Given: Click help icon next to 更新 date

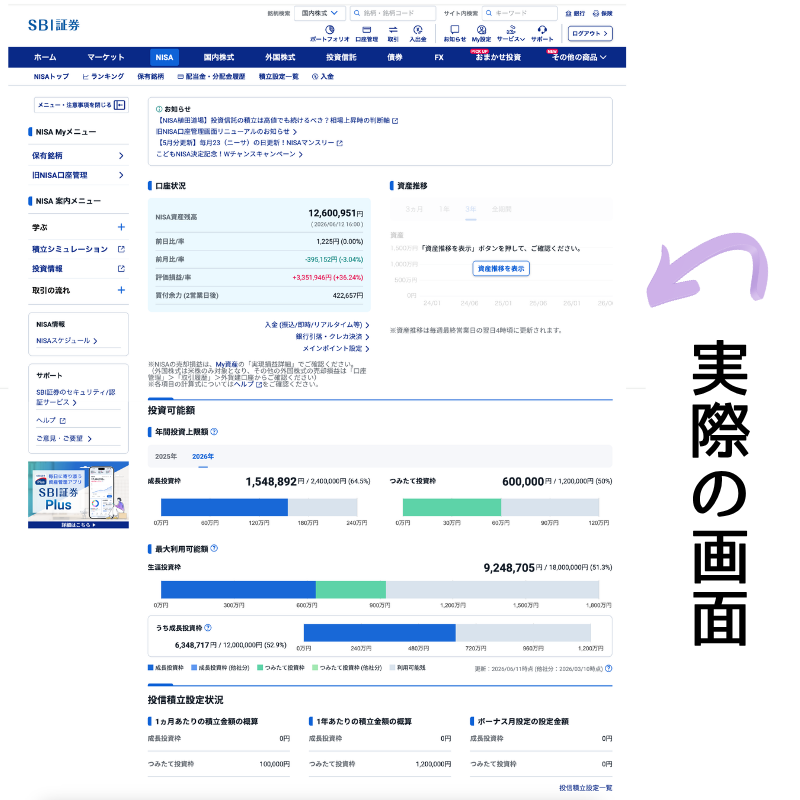Looking at the screenshot, I should pyautogui.click(x=608, y=668).
